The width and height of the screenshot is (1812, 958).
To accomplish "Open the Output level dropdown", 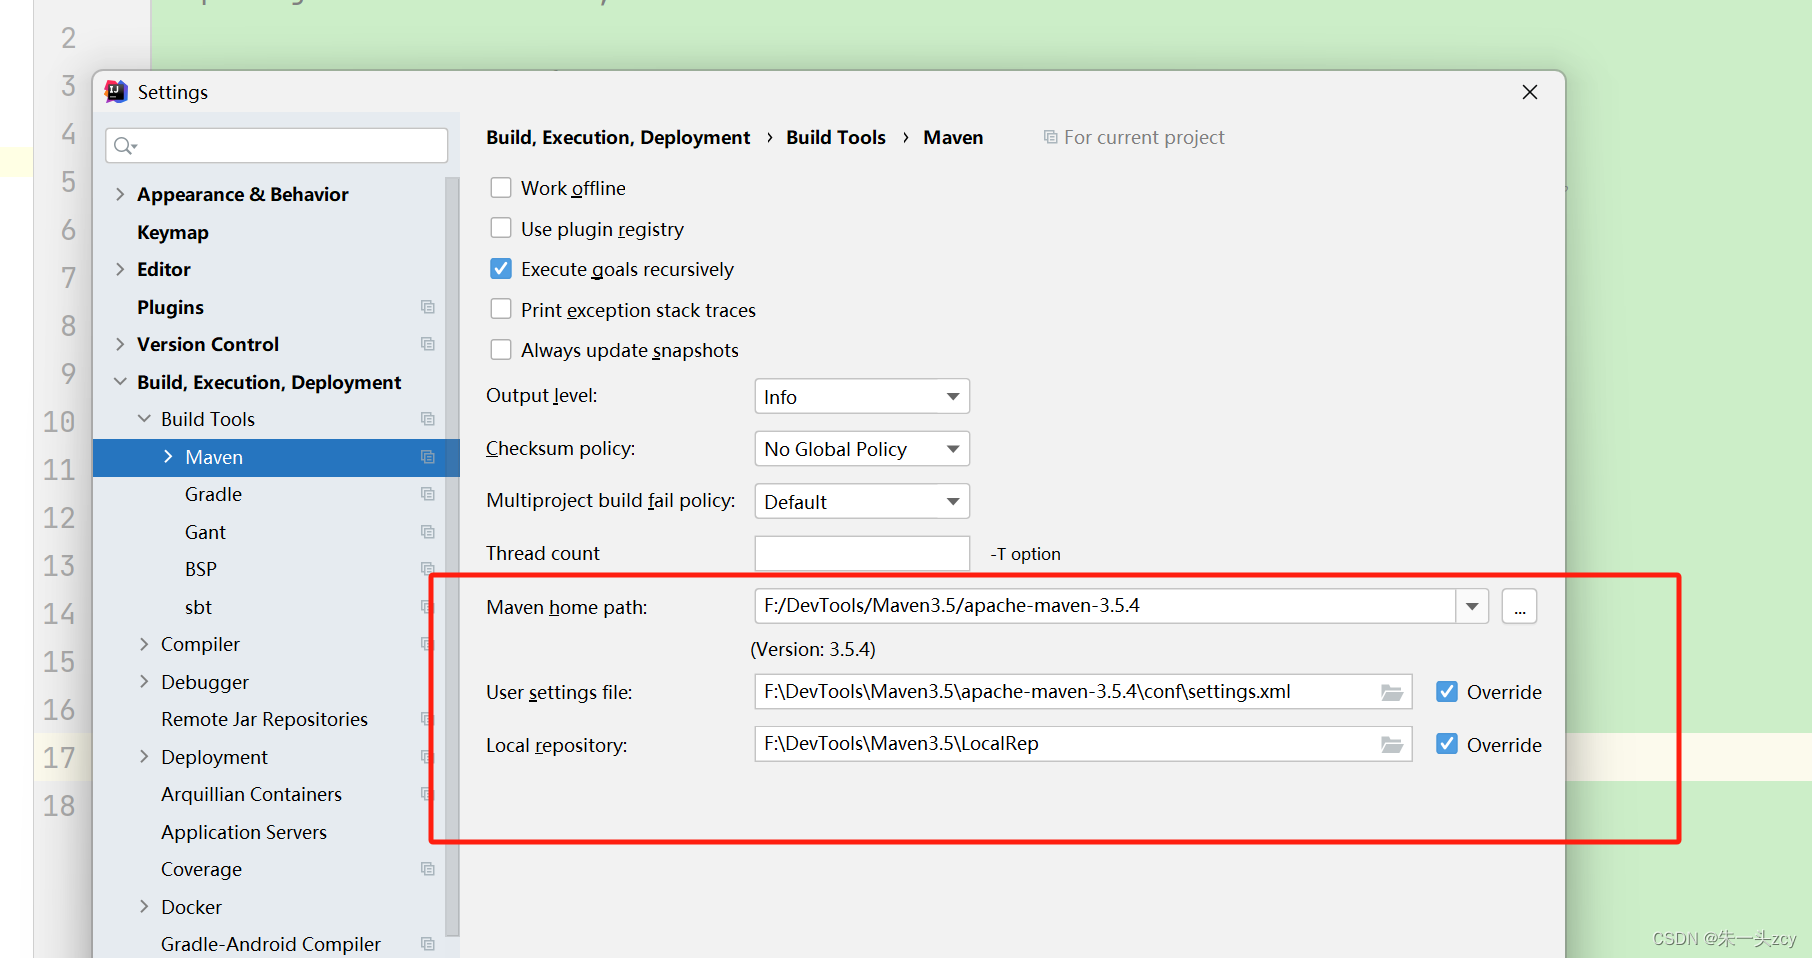I will (862, 396).
